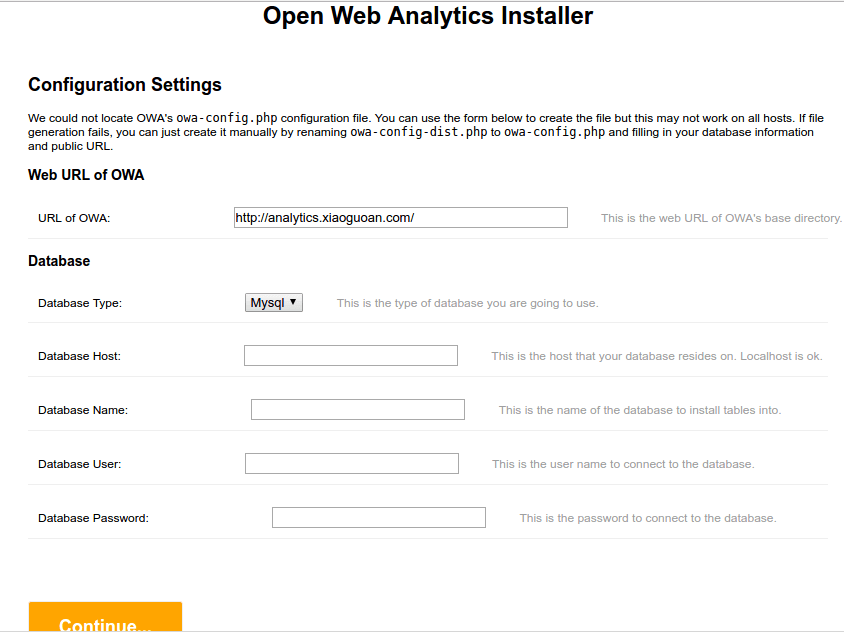Viewport: 844px width, 632px height.
Task: Click the owa-config-dist.php filename text
Action: (x=418, y=132)
